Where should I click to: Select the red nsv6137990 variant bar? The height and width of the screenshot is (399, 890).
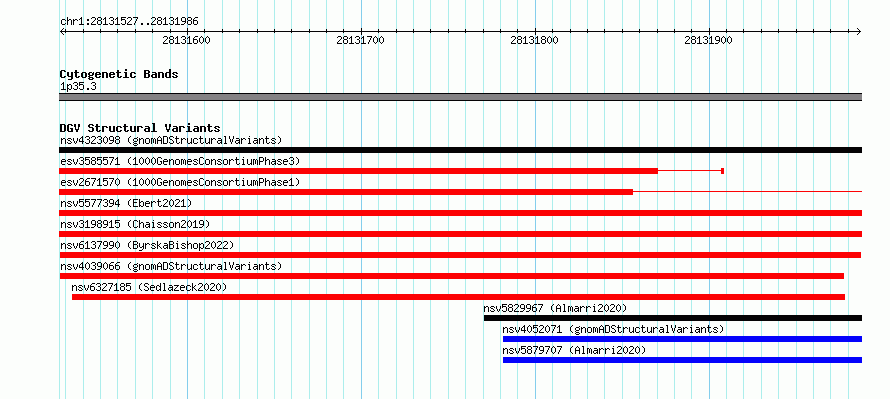(x=460, y=255)
